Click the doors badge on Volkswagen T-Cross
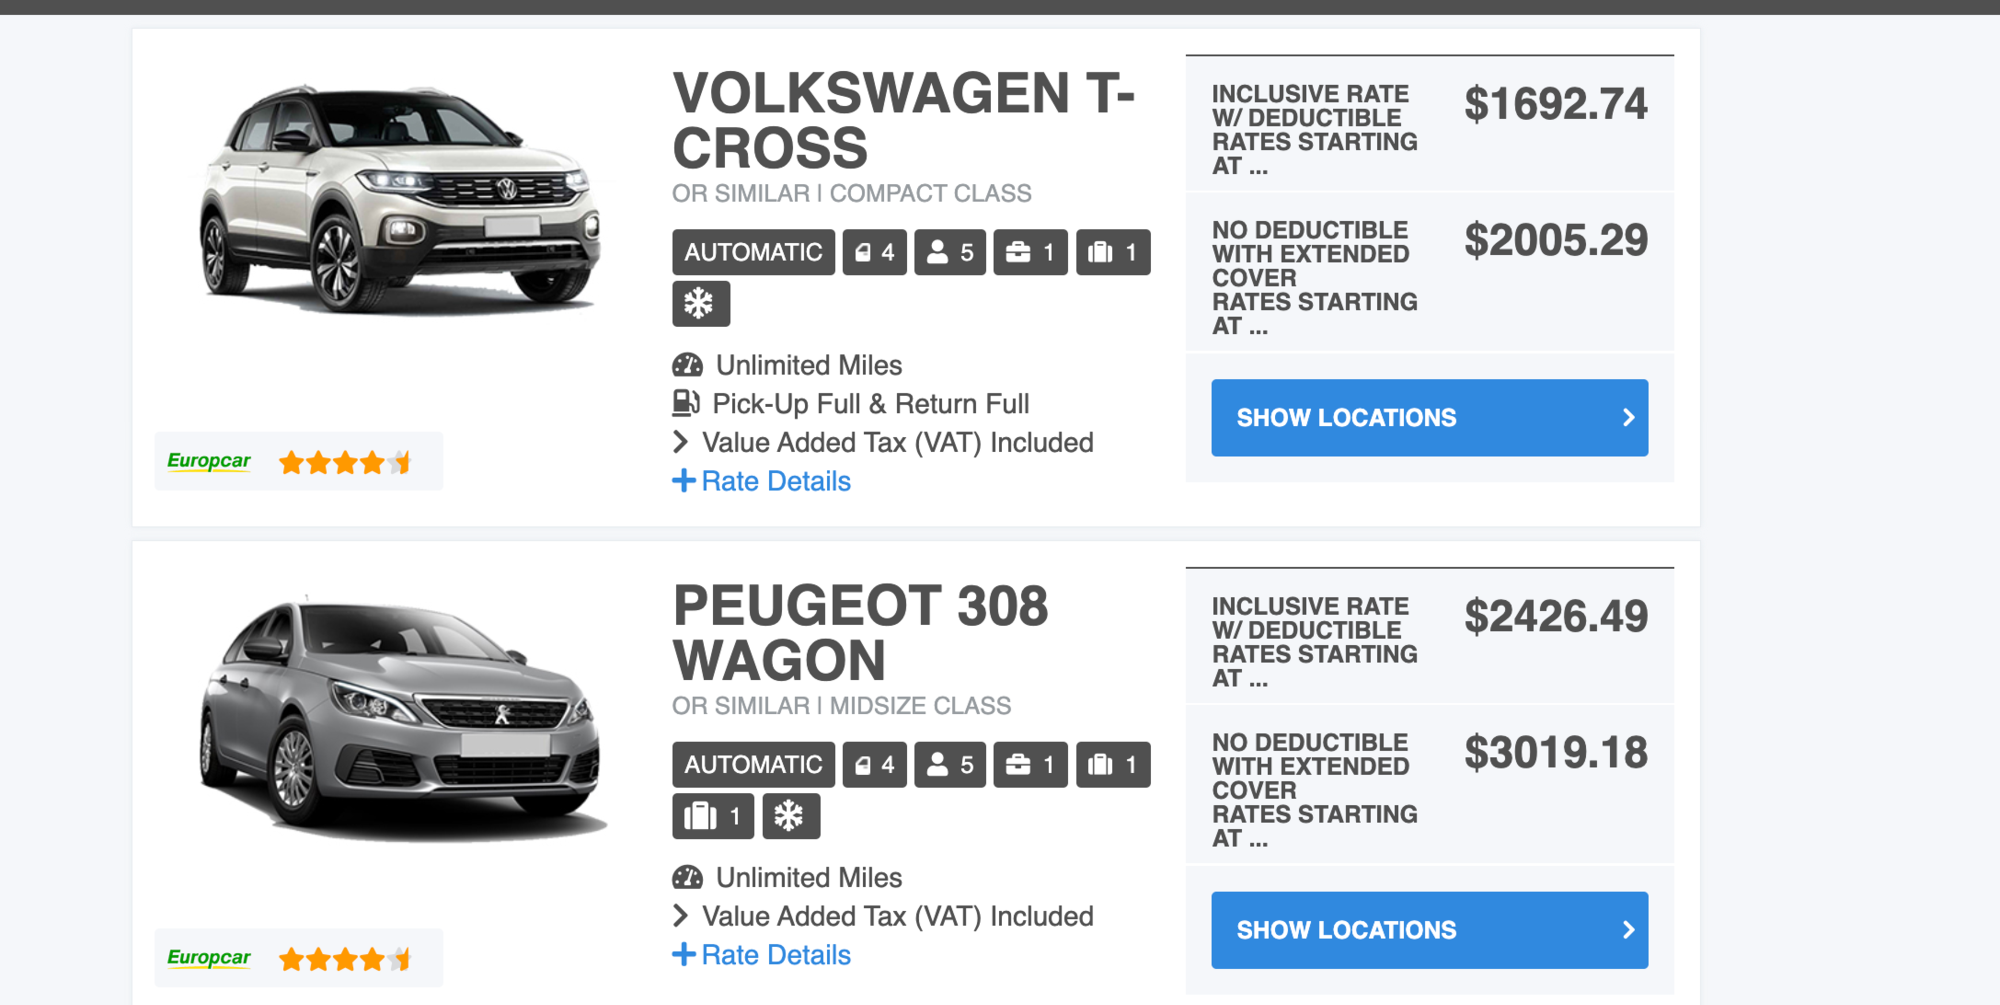 point(874,252)
